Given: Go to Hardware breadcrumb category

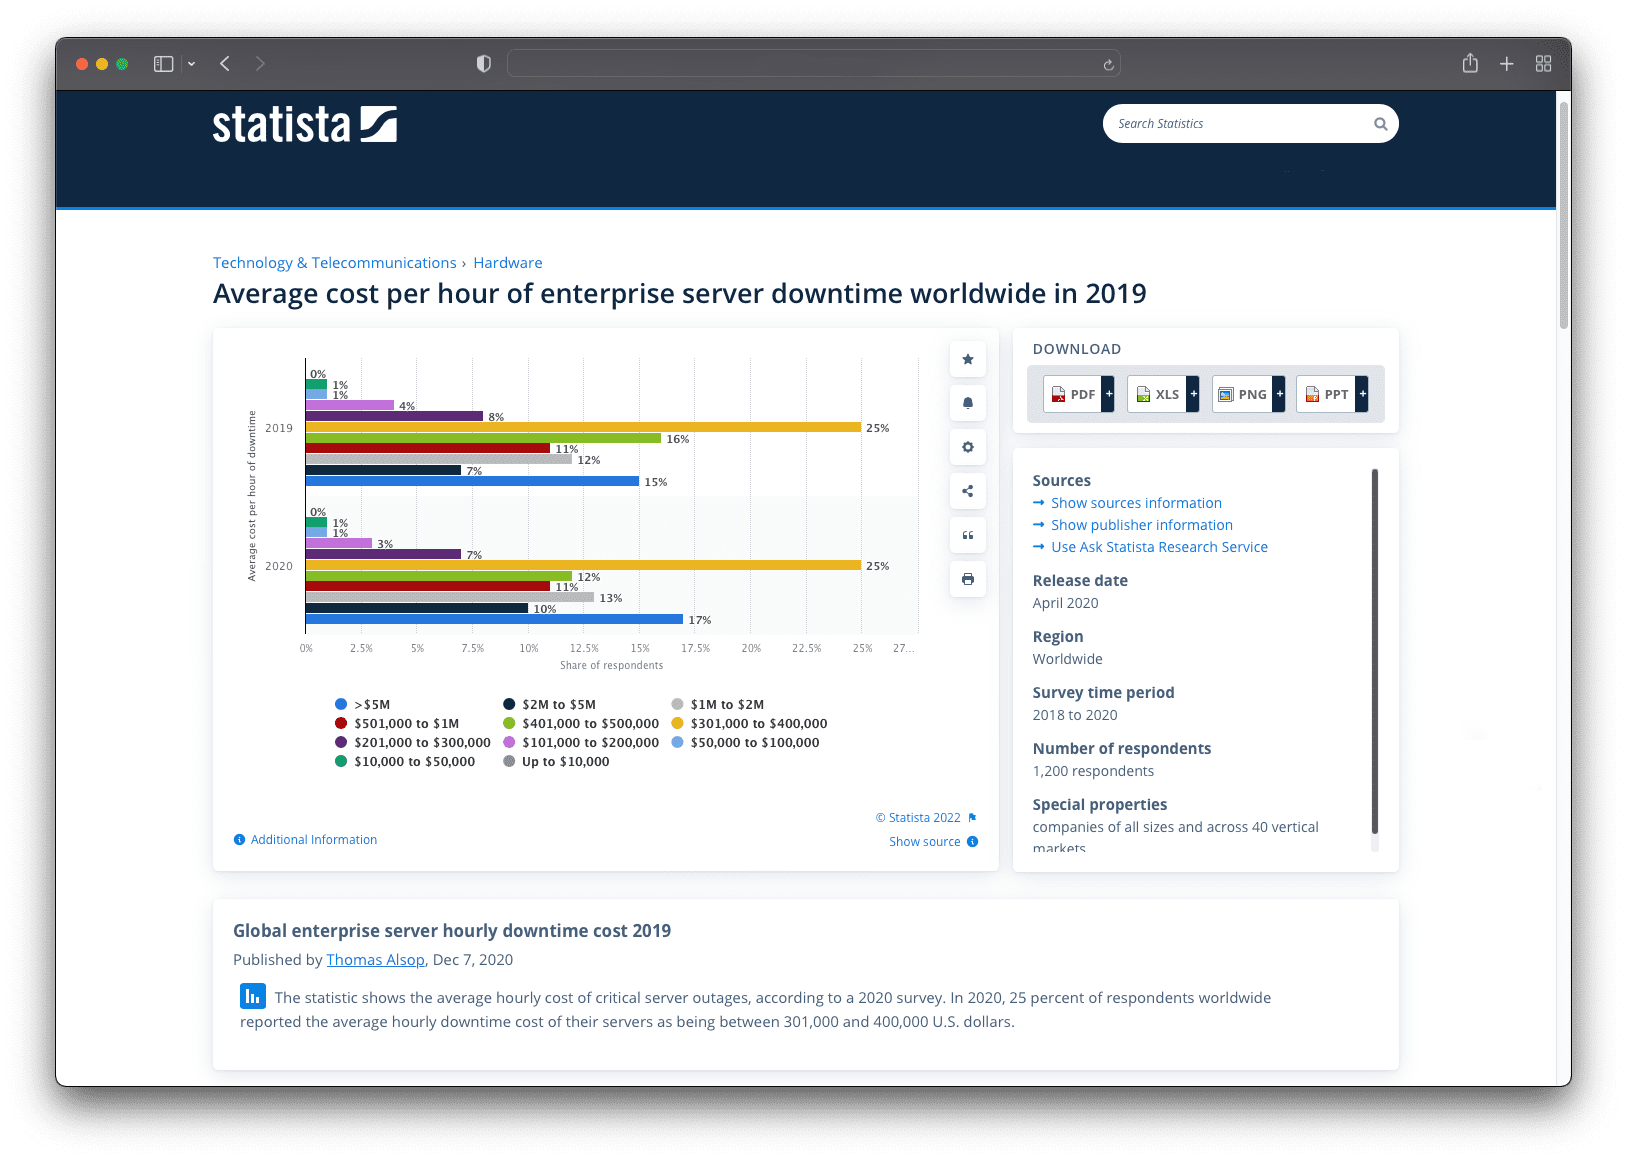Looking at the screenshot, I should point(507,263).
